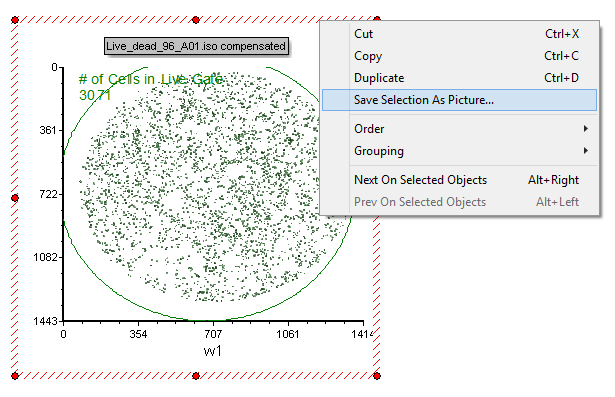615x397 pixels.
Task: Expand Order submenu arrow
Action: [586, 129]
